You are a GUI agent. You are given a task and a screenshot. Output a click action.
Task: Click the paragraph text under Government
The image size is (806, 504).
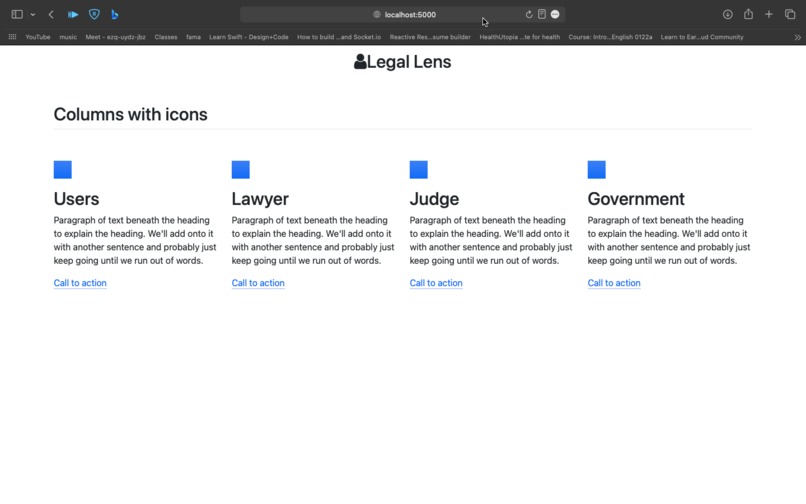(x=669, y=240)
